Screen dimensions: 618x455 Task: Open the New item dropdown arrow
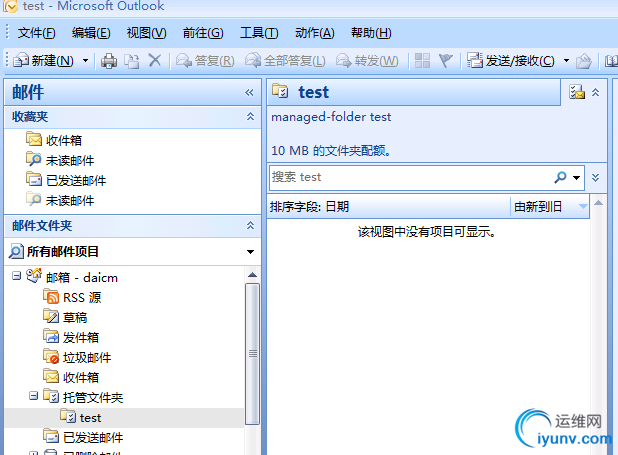click(x=85, y=61)
